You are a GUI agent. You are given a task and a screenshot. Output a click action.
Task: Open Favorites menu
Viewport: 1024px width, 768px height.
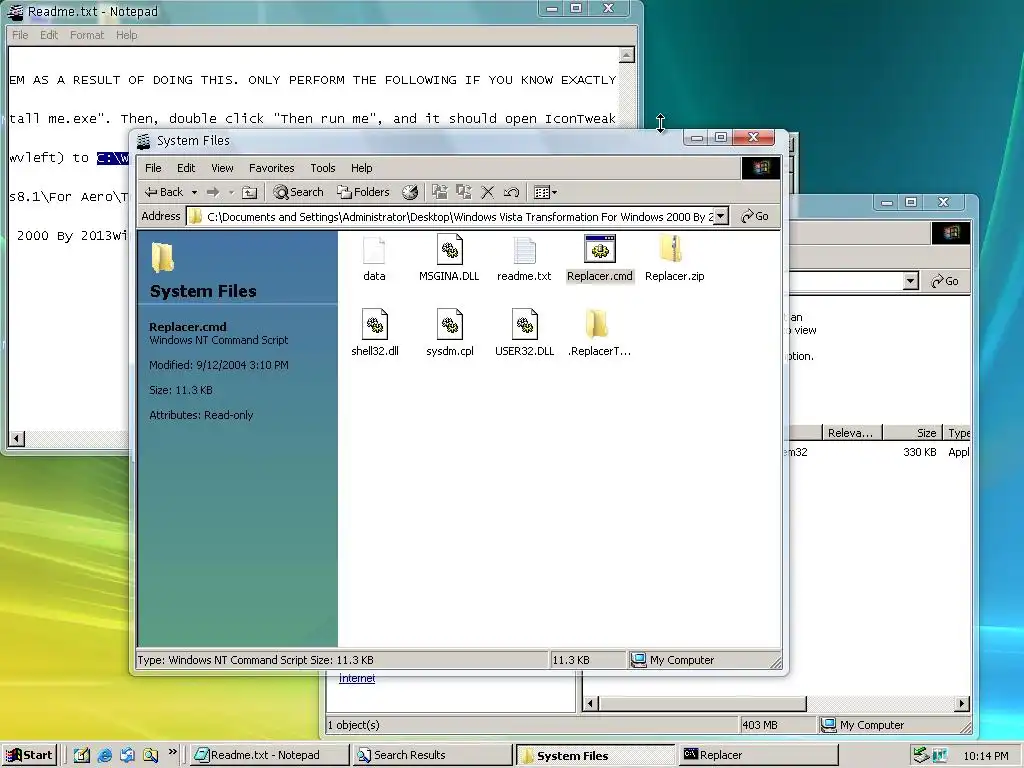[x=272, y=168]
